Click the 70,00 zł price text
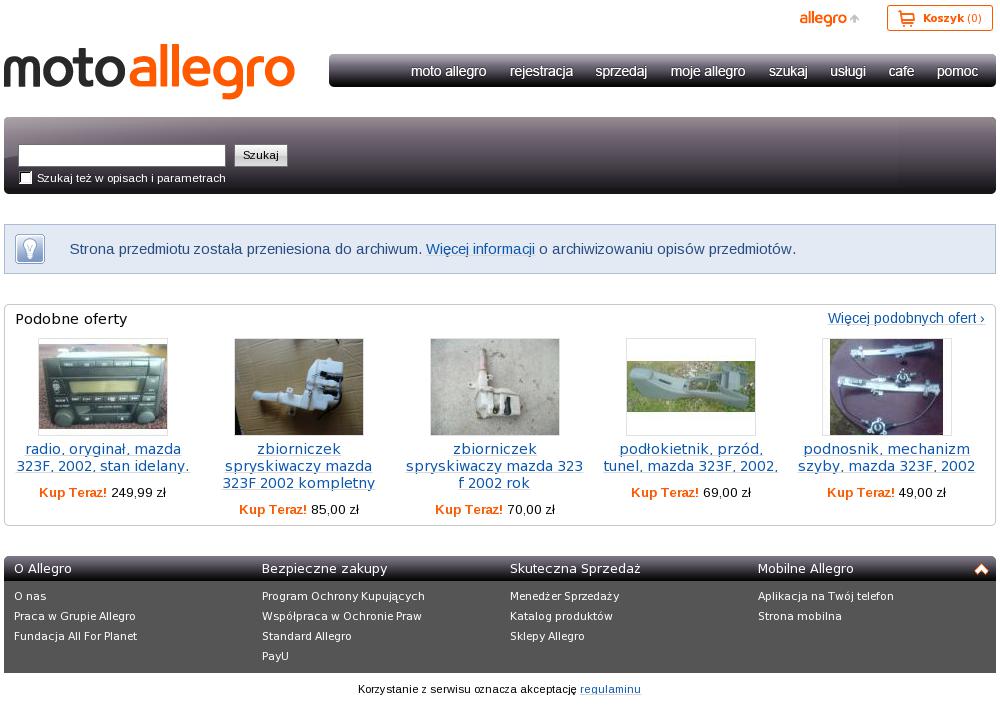 coord(531,510)
